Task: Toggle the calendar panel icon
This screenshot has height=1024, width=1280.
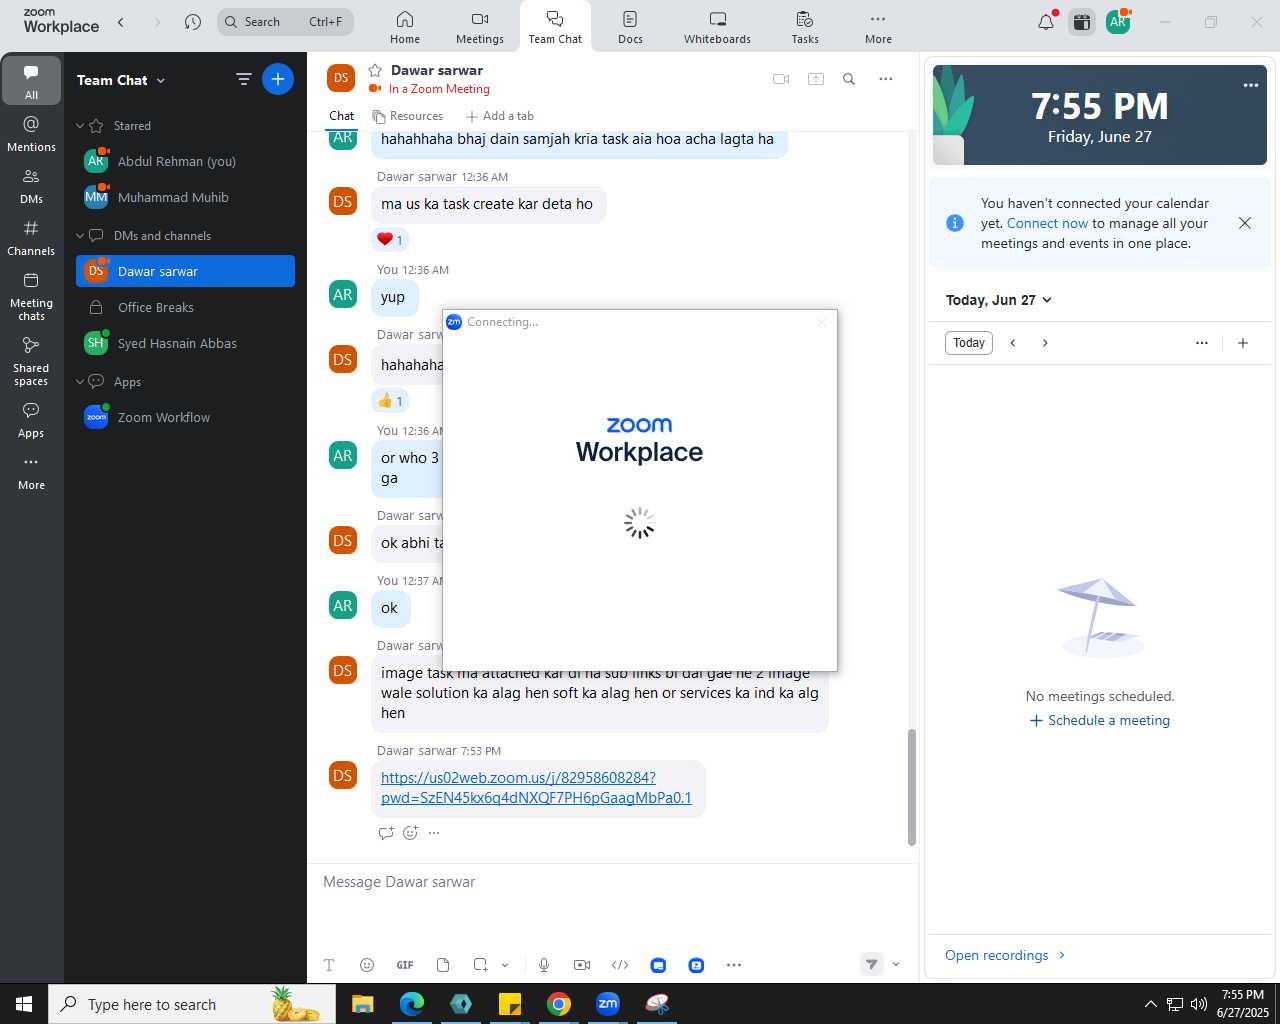Action: click(x=1082, y=22)
